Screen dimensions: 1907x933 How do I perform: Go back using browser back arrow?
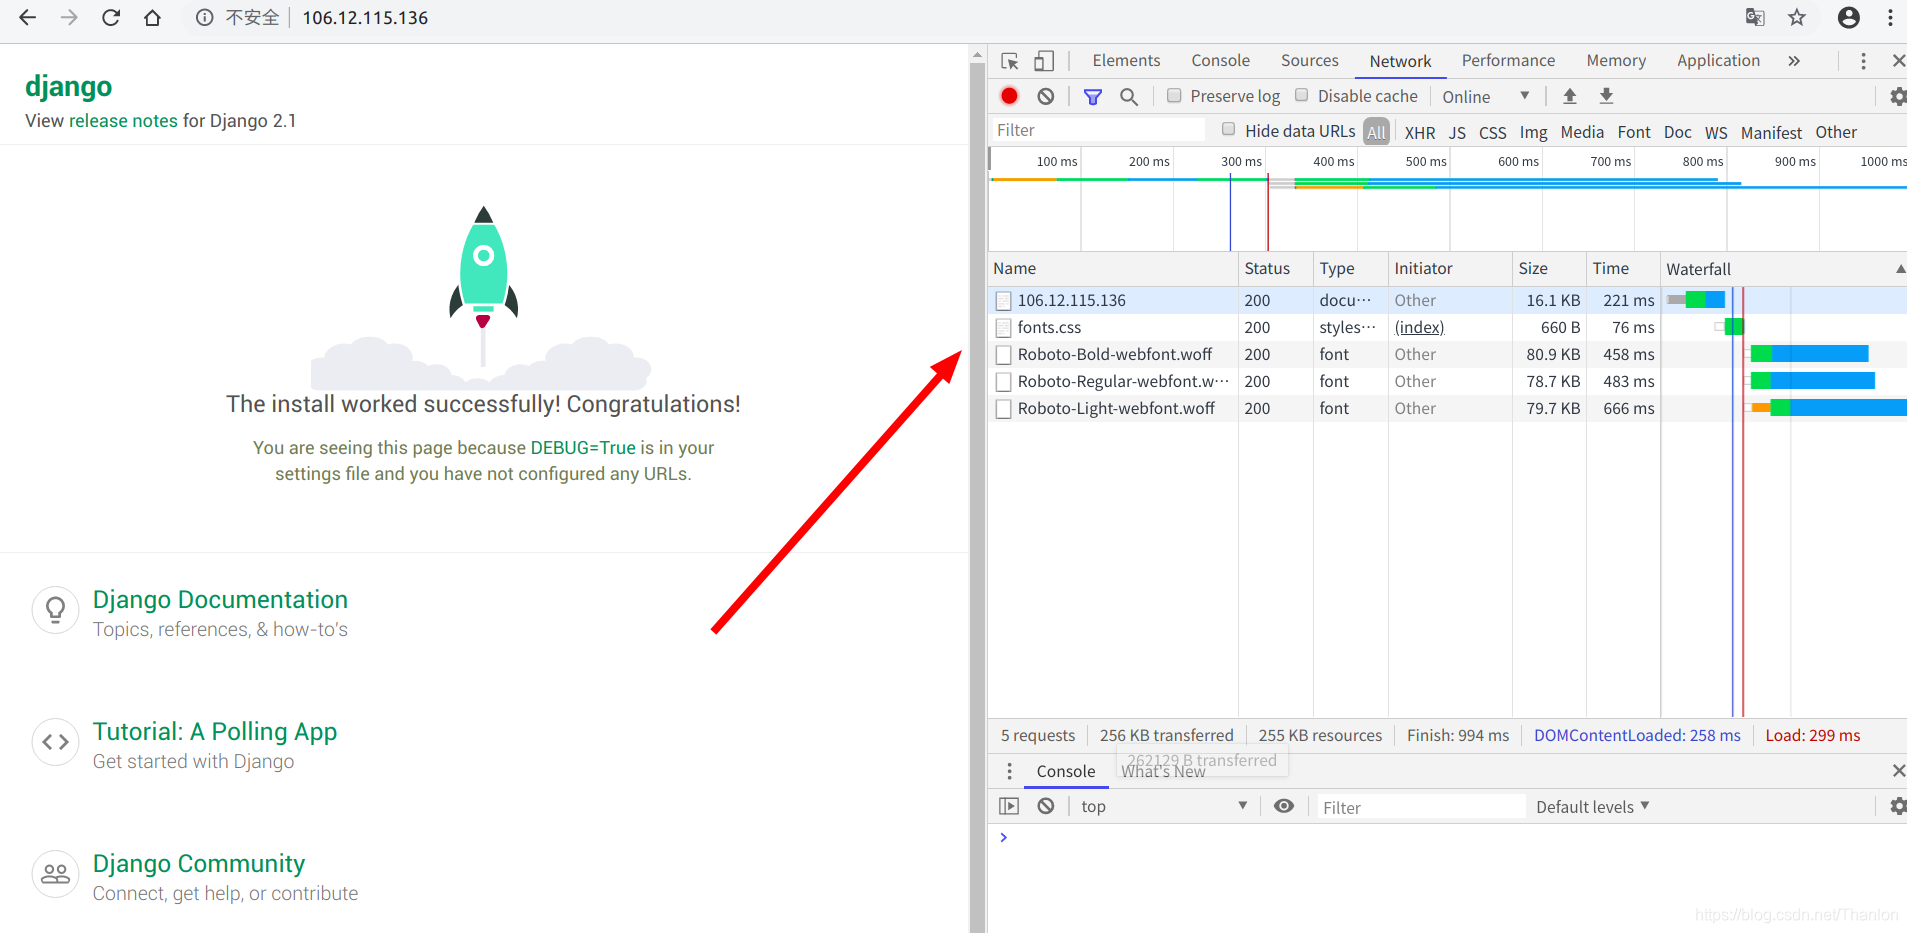(28, 18)
